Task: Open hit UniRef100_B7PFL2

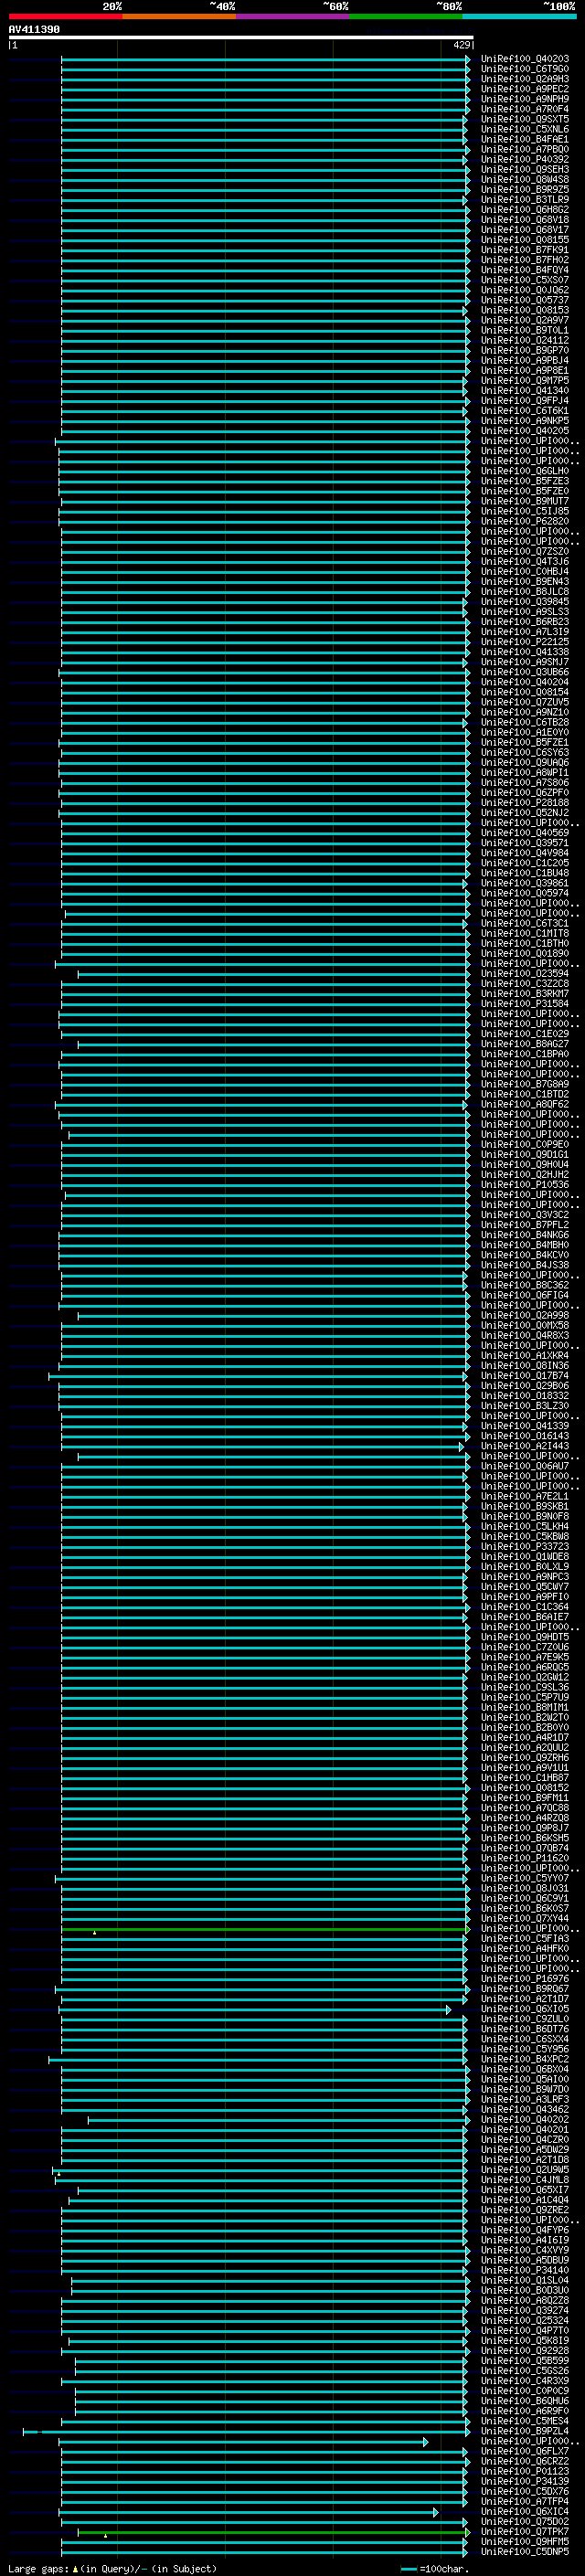Action: point(525,1225)
